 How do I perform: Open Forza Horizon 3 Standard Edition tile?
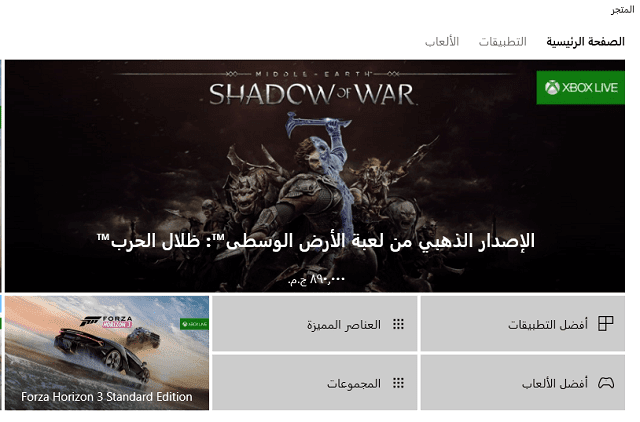(107, 353)
